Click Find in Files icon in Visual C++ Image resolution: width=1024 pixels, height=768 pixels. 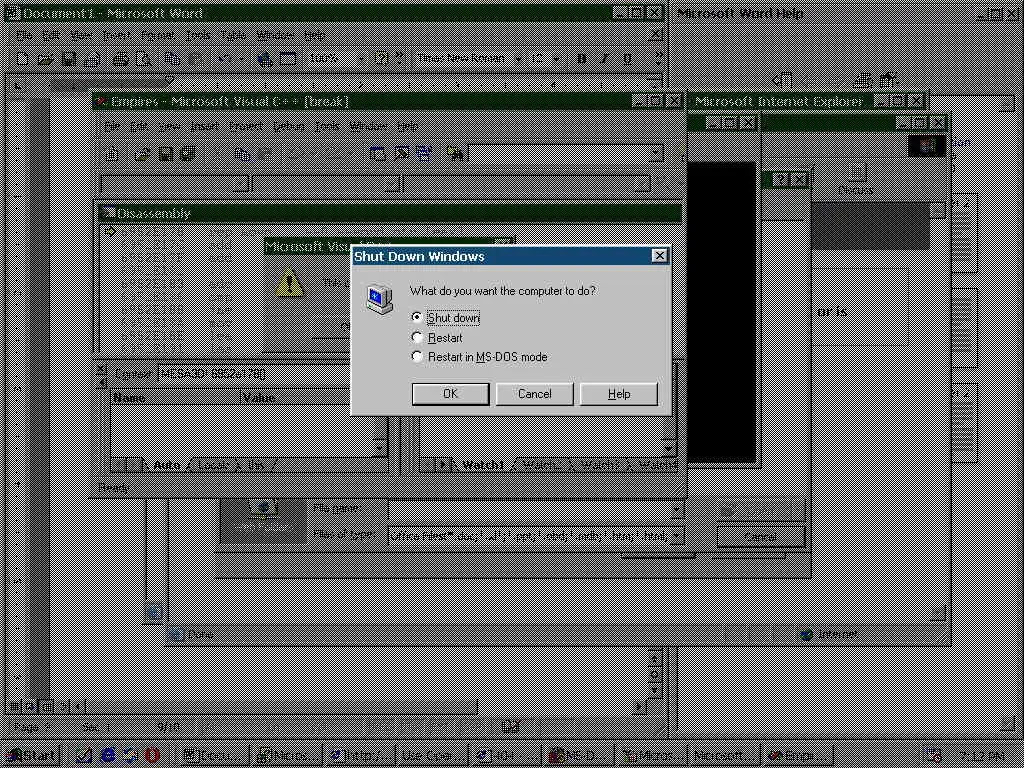[x=455, y=153]
